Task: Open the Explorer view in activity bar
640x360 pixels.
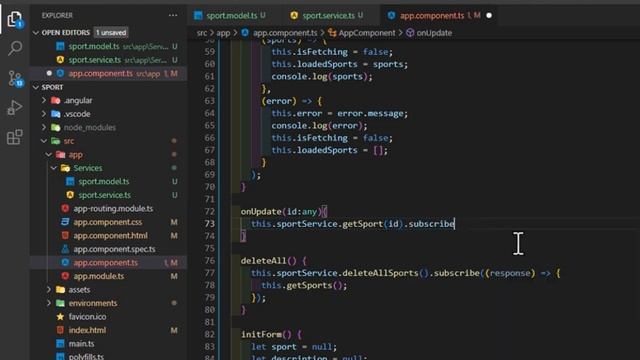Action: (x=15, y=19)
